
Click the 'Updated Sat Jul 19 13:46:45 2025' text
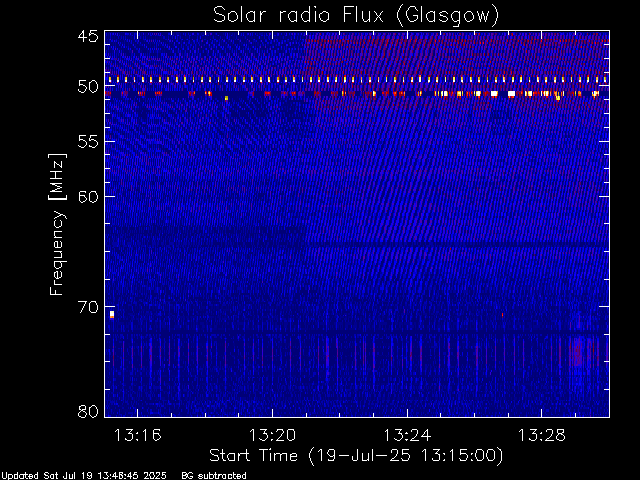point(84,476)
